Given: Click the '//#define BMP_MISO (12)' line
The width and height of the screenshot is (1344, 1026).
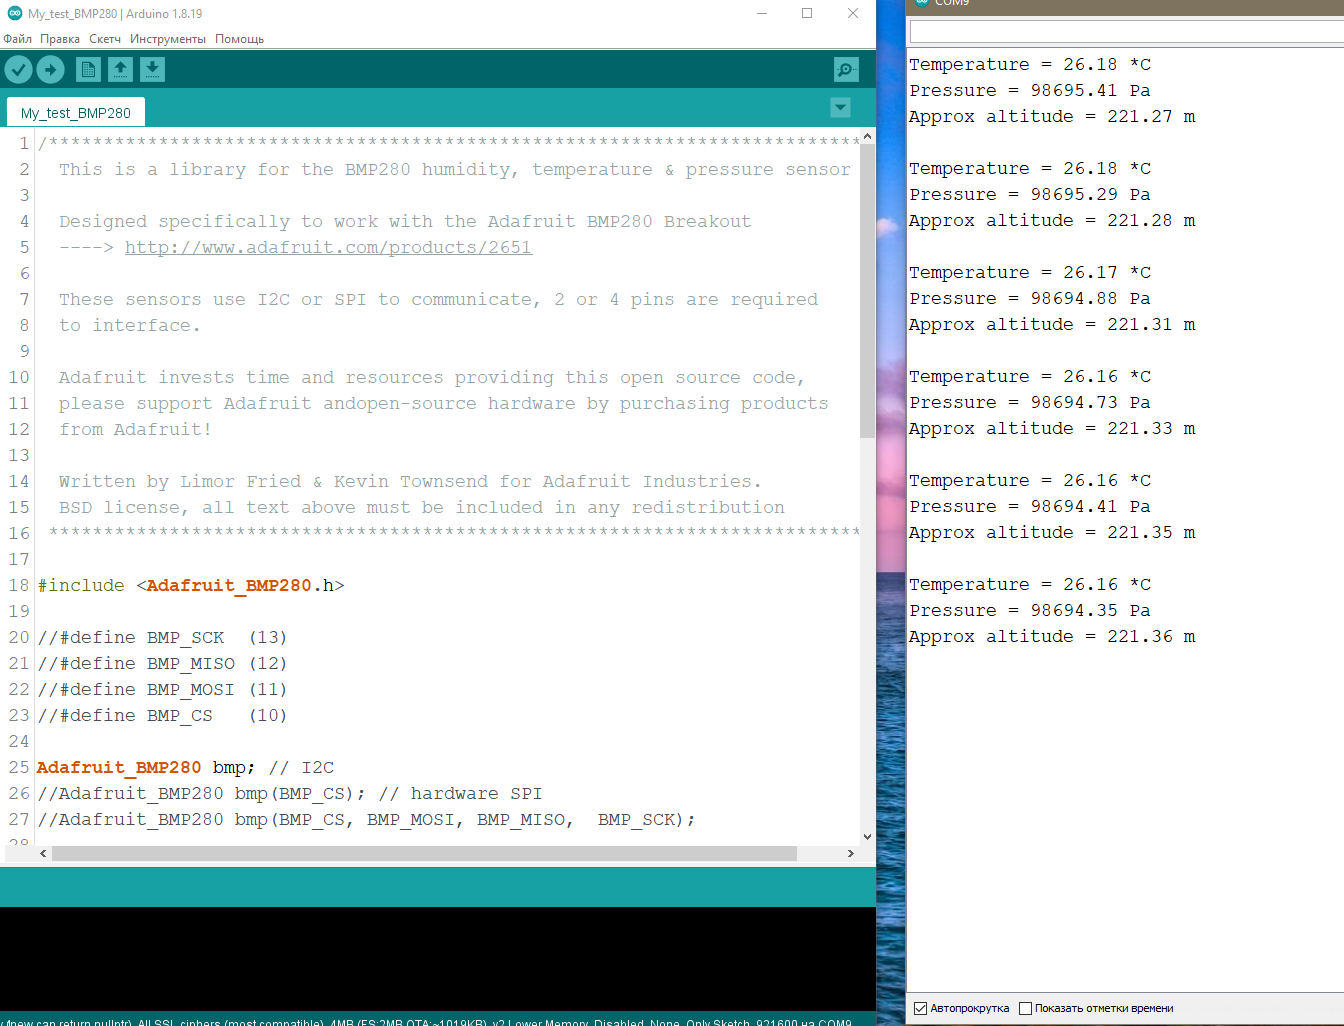Looking at the screenshot, I should 162,663.
